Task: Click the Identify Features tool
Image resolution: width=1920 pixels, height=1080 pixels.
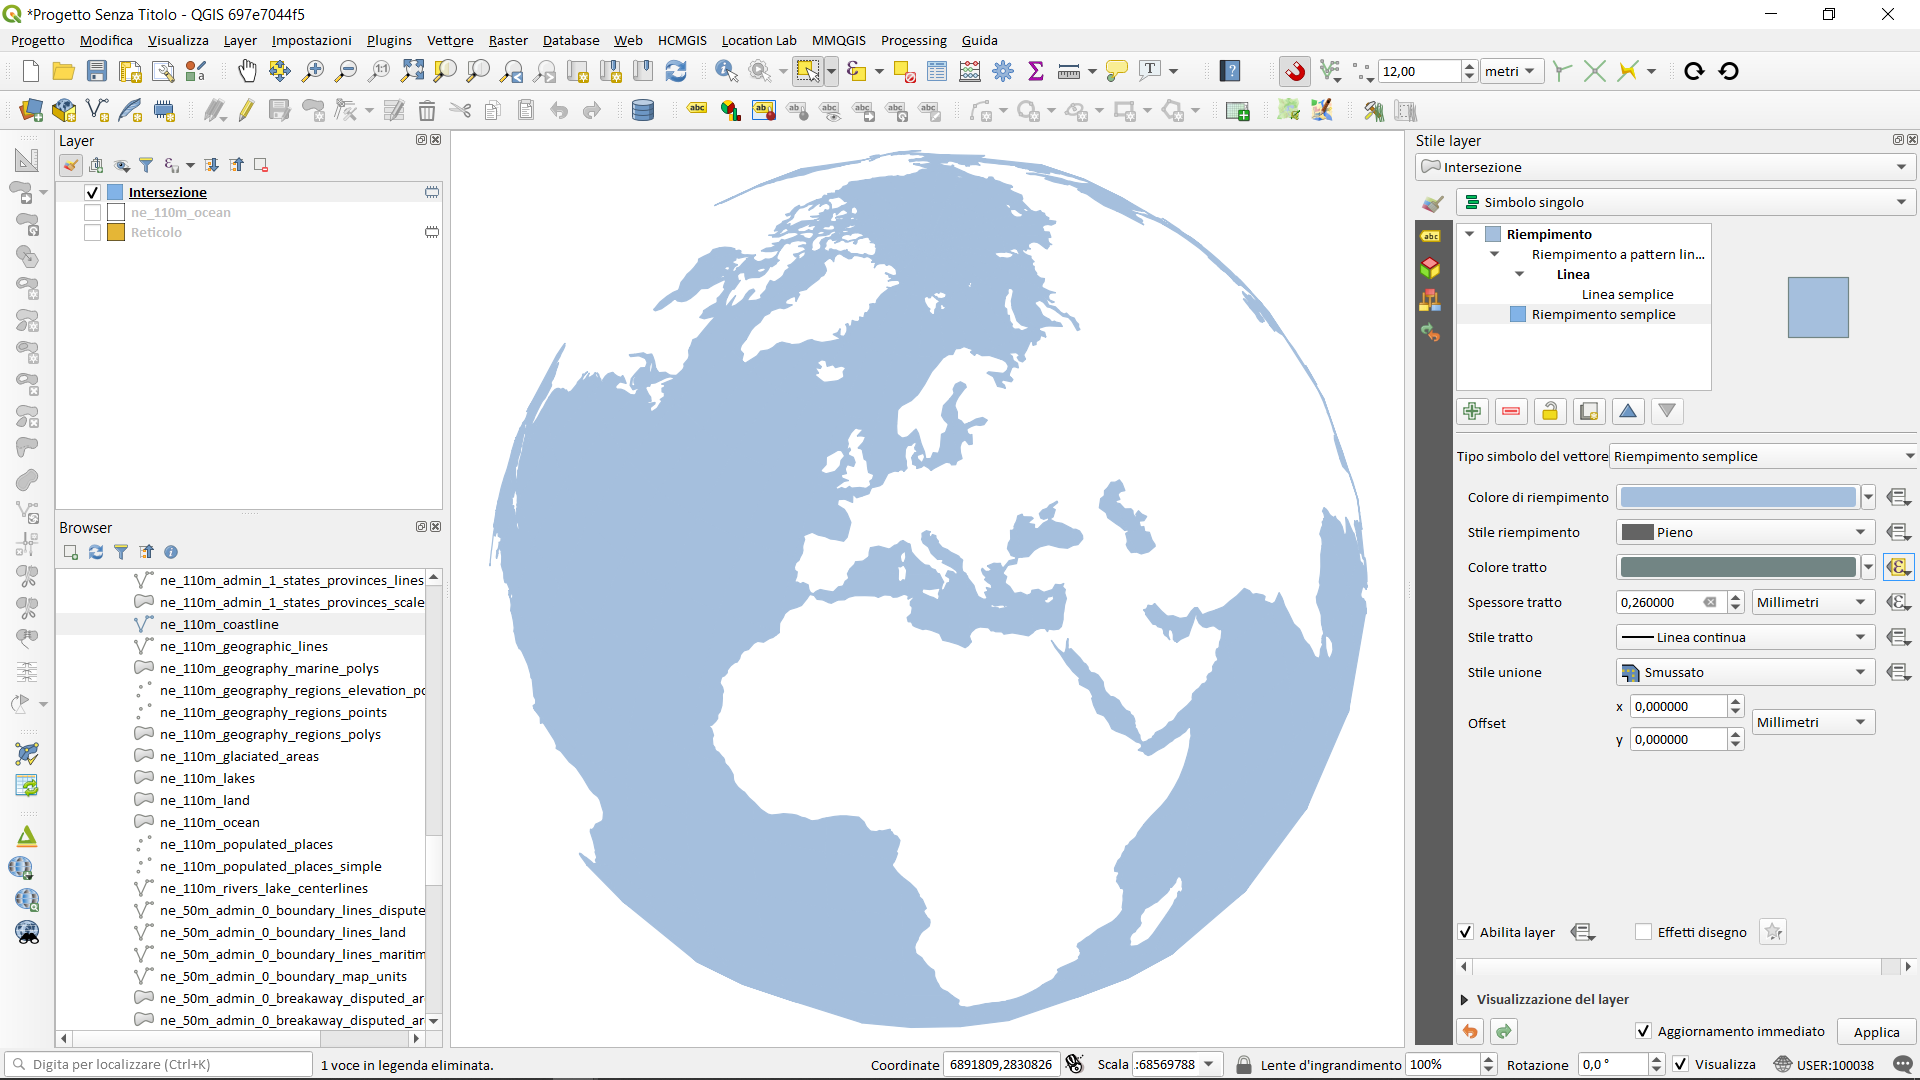Action: tap(726, 71)
